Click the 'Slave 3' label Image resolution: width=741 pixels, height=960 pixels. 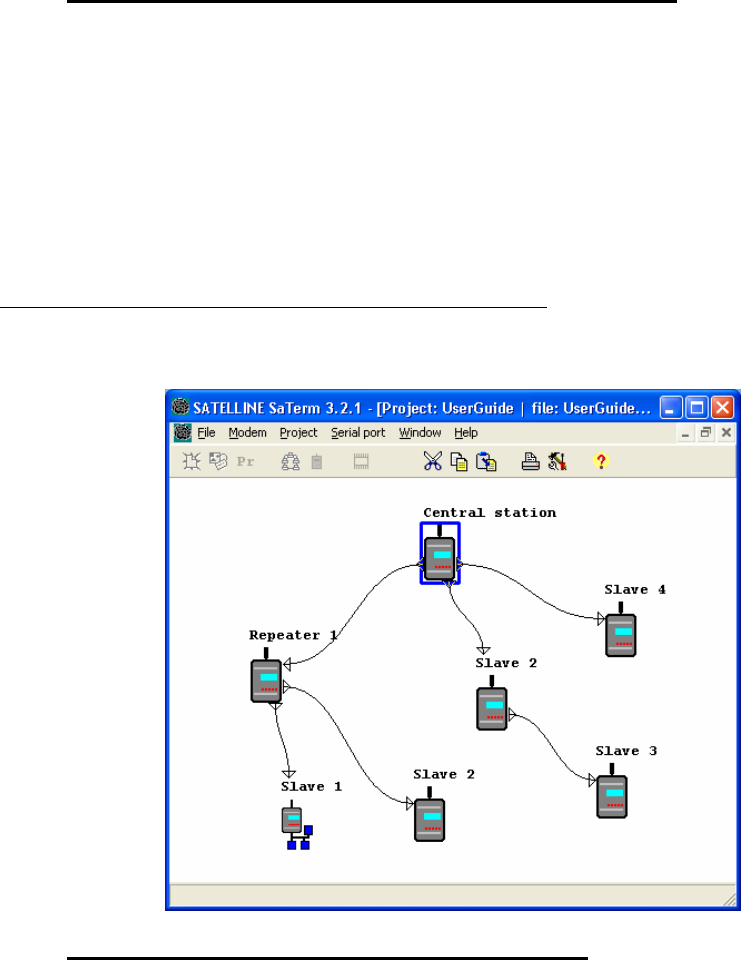pos(626,751)
